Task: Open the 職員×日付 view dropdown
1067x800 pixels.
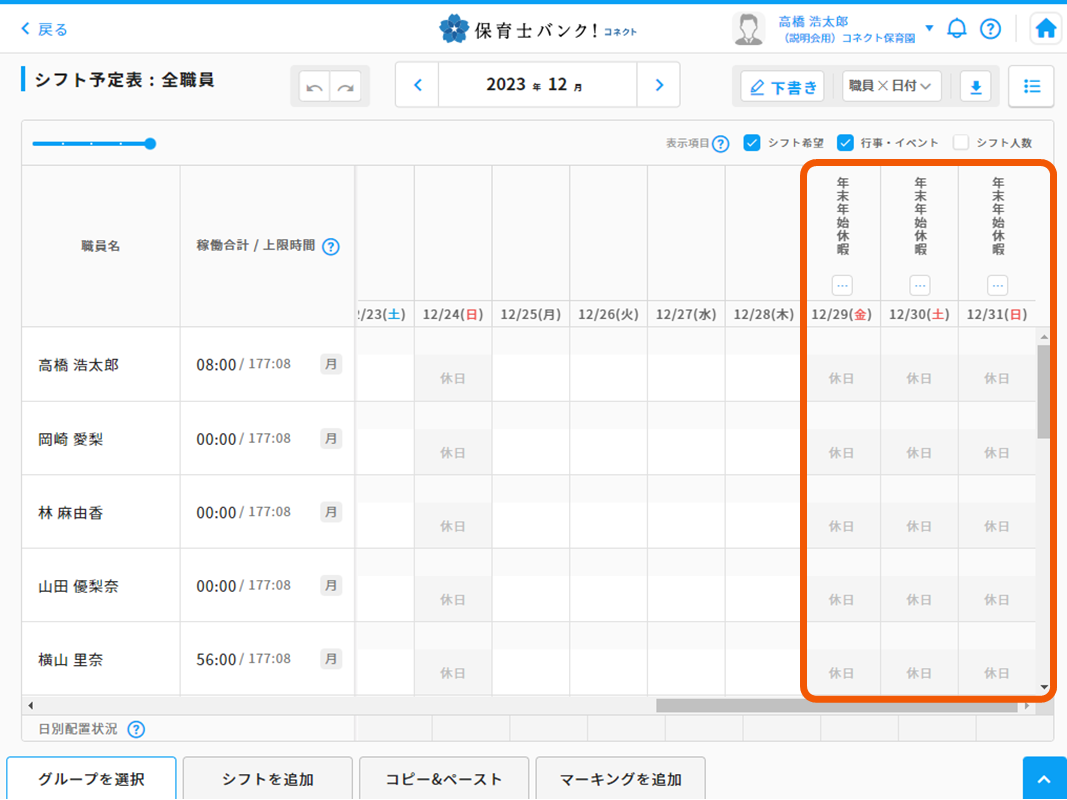Action: [x=891, y=87]
